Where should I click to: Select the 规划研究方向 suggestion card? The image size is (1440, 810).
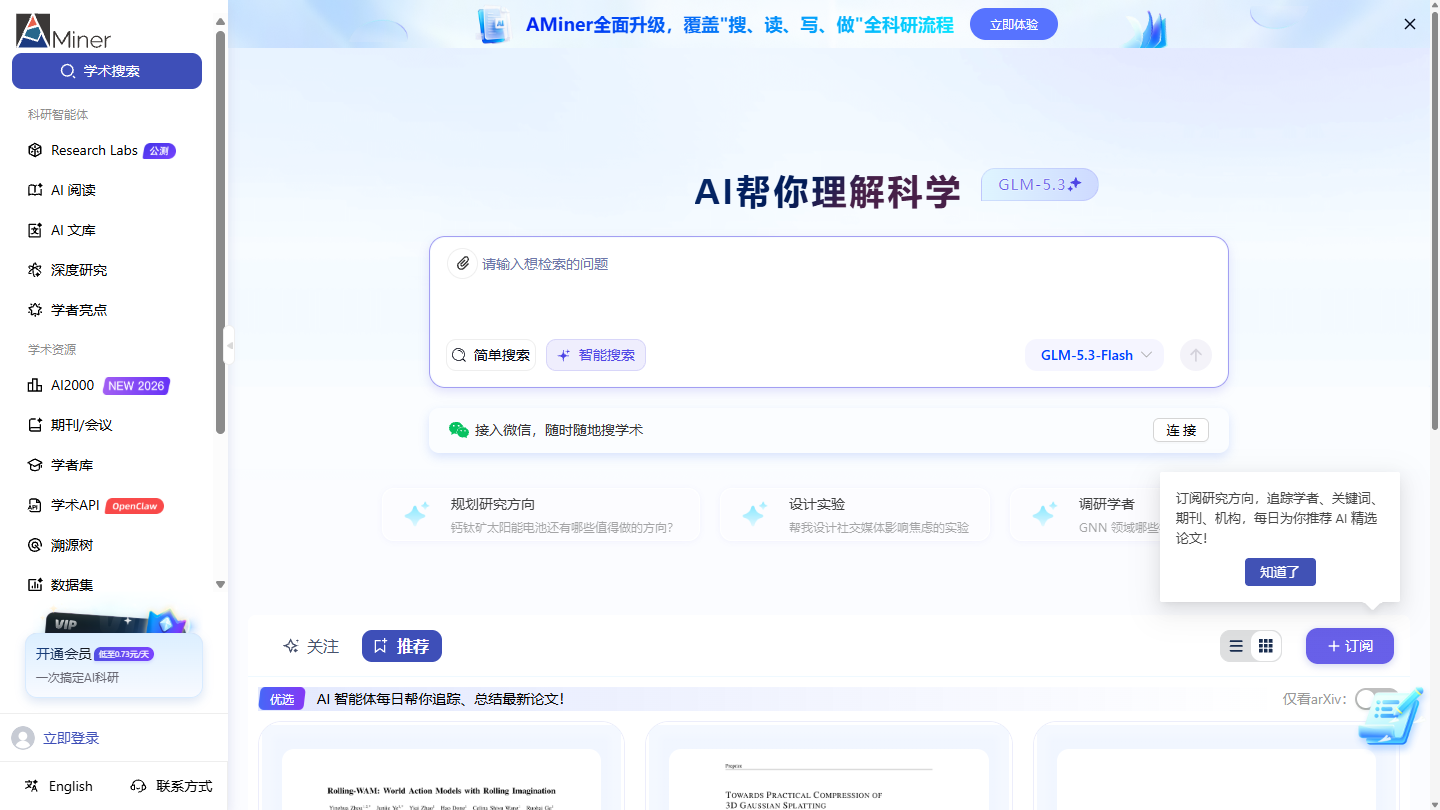pos(541,515)
